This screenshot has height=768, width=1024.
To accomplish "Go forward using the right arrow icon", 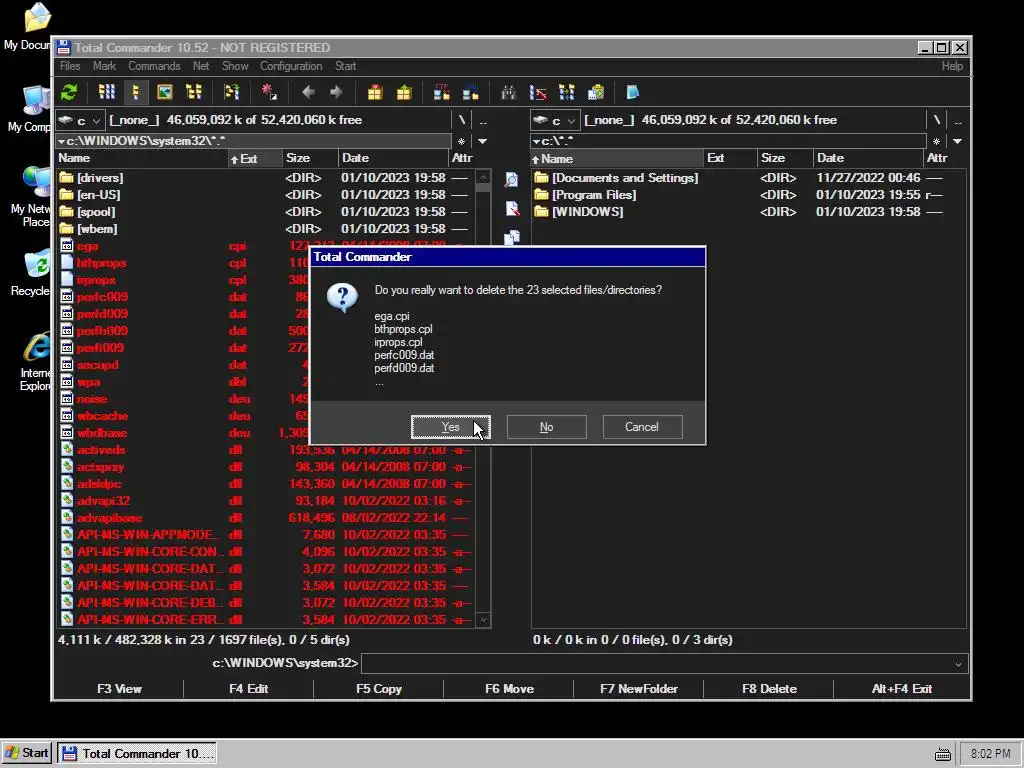I will tap(336, 92).
